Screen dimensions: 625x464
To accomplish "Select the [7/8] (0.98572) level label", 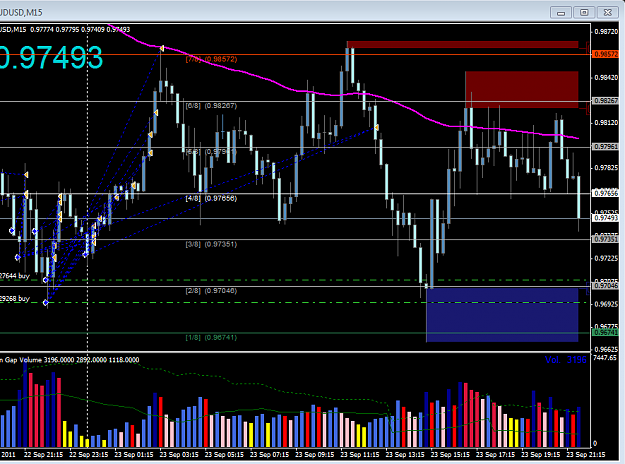I will (211, 59).
